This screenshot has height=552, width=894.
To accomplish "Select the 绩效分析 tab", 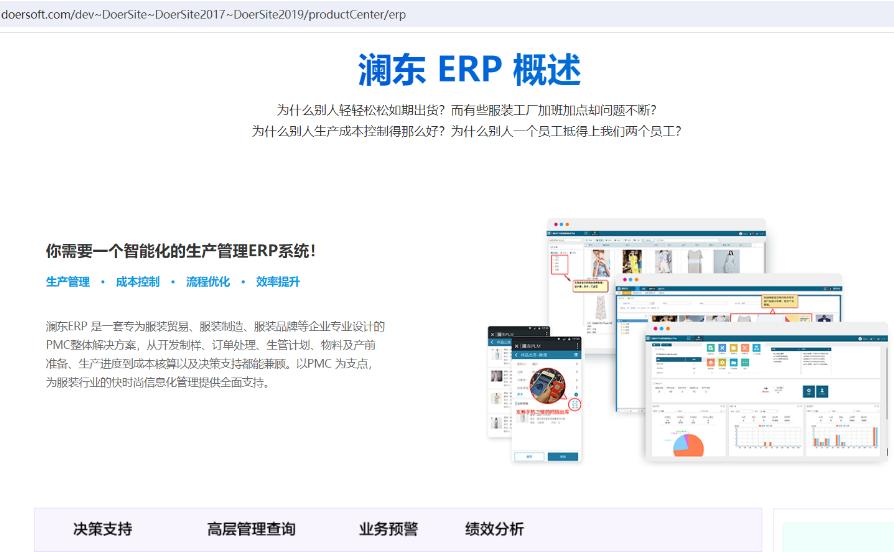I will [494, 529].
